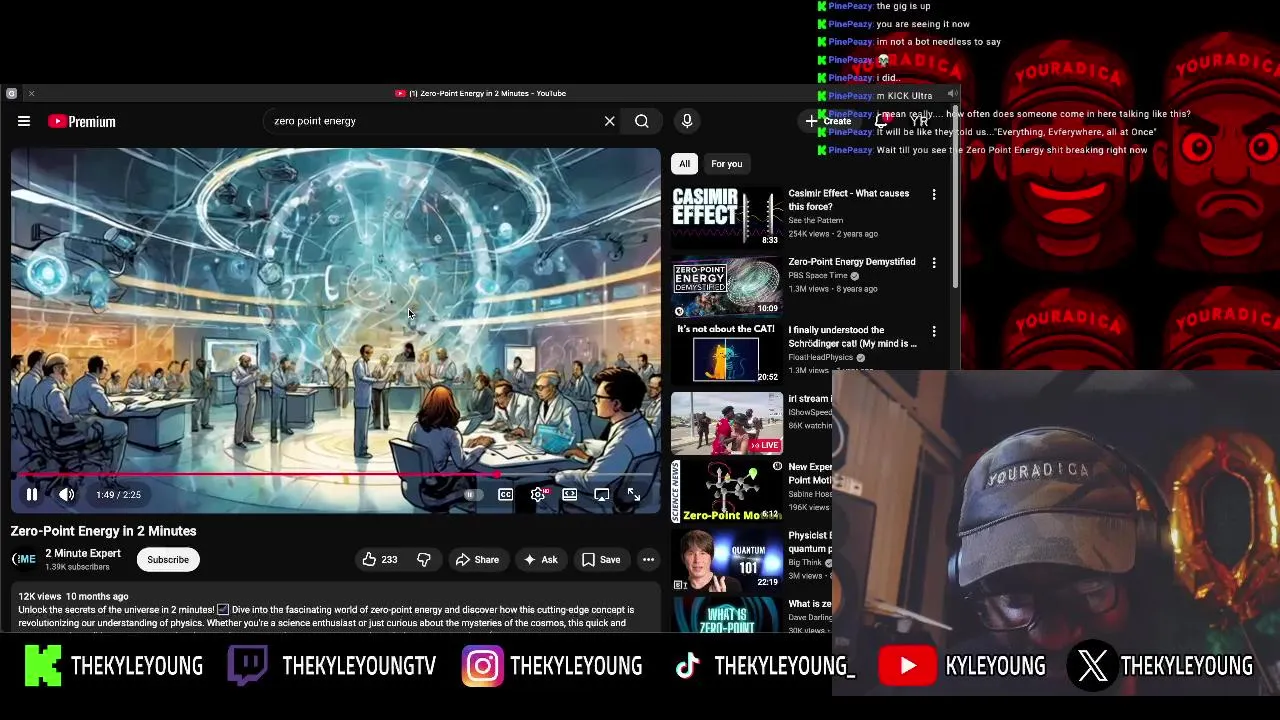Save the video to a playlist
The height and width of the screenshot is (720, 1280).
click(x=601, y=560)
